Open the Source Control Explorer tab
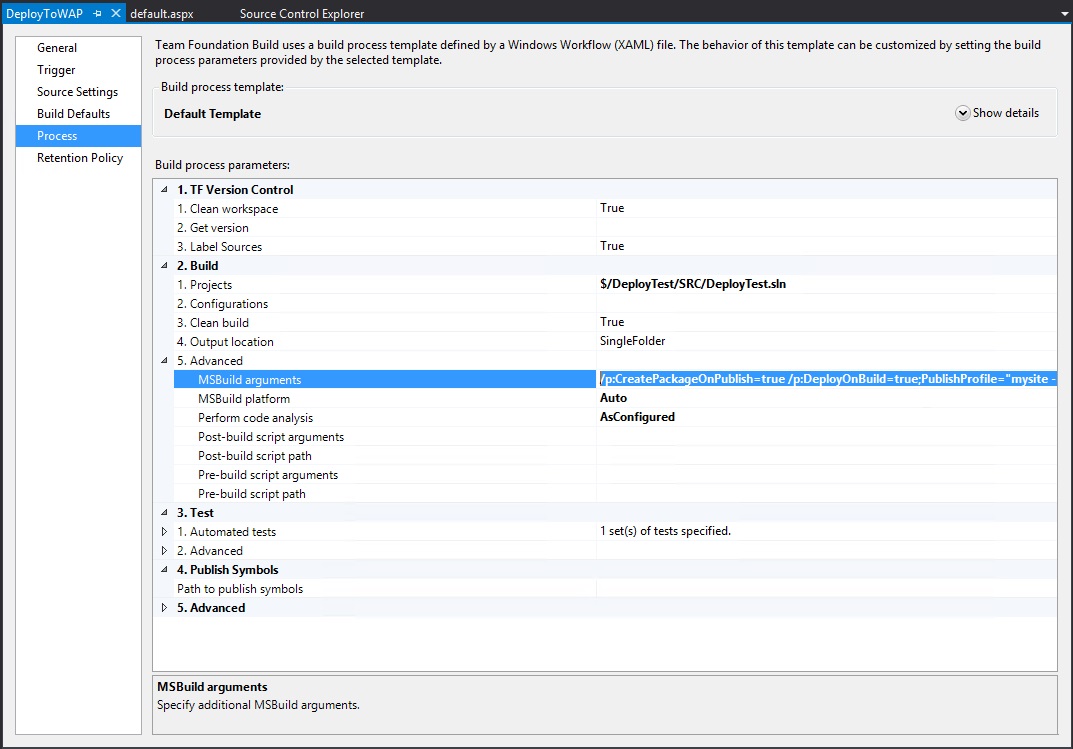Image resolution: width=1073 pixels, height=749 pixels. click(301, 14)
